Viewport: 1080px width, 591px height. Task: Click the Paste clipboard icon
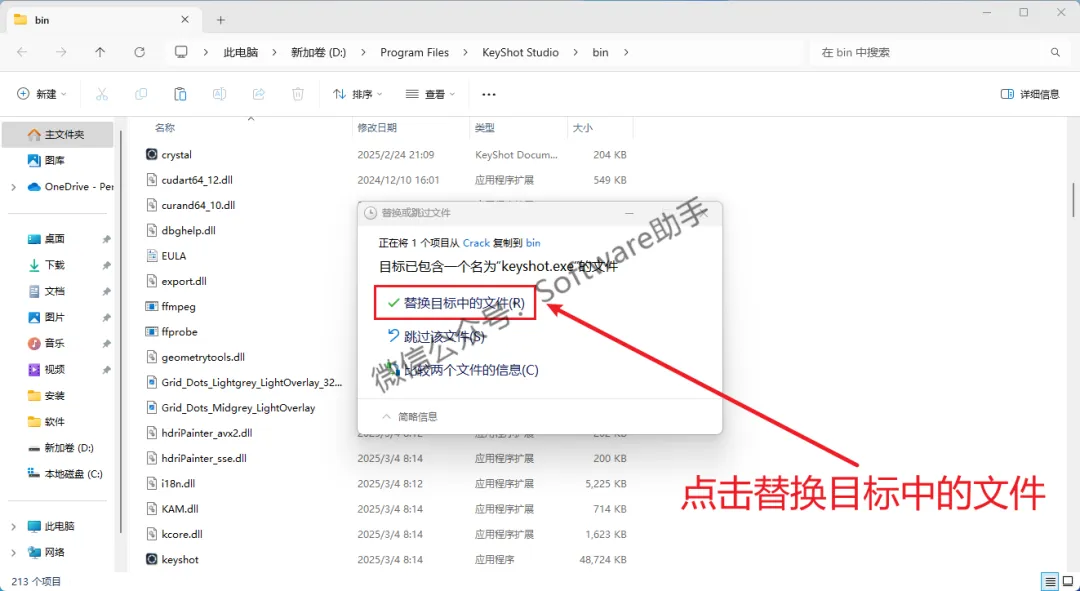point(180,94)
